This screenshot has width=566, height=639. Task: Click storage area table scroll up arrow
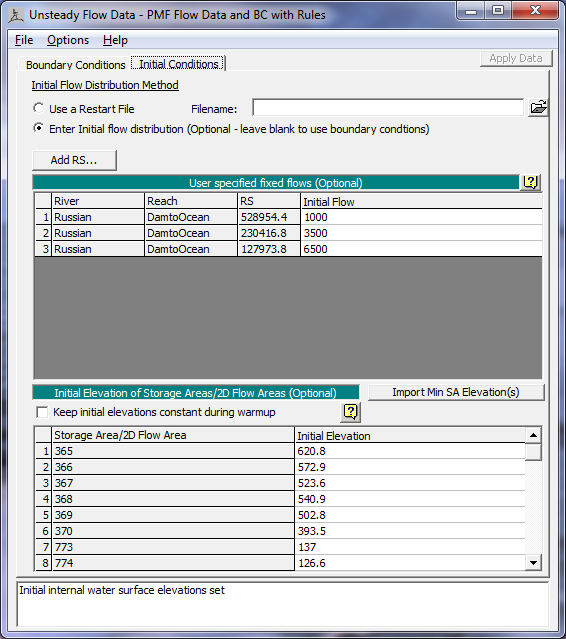533,435
